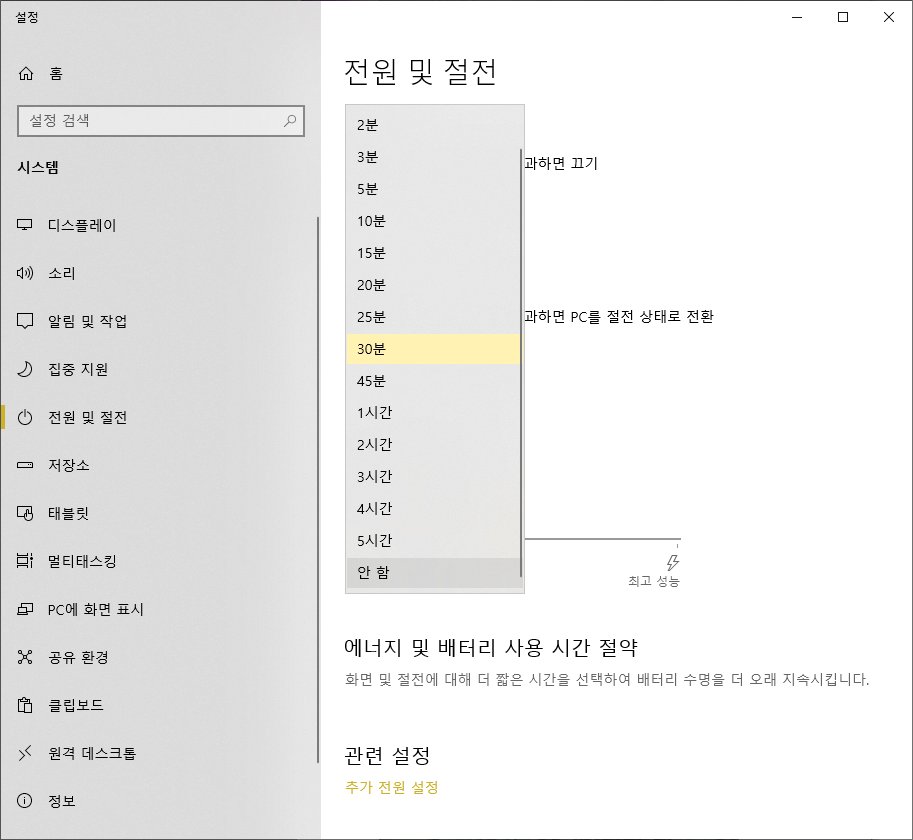The height and width of the screenshot is (840, 913).
Task: Click the dropdown list scrollbar
Action: (521, 363)
